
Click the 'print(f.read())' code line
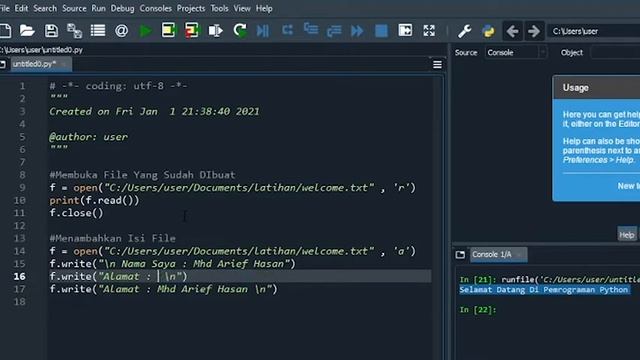pos(94,200)
